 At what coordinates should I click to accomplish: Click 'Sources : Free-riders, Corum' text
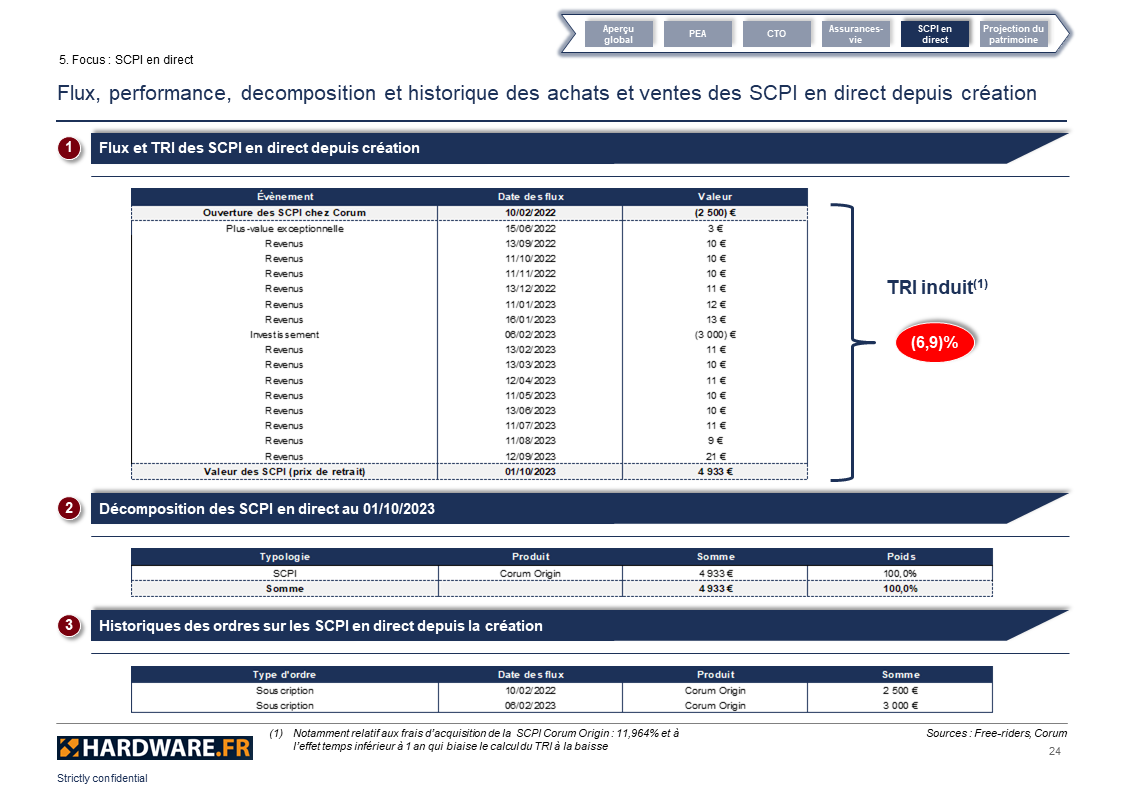pos(996,733)
